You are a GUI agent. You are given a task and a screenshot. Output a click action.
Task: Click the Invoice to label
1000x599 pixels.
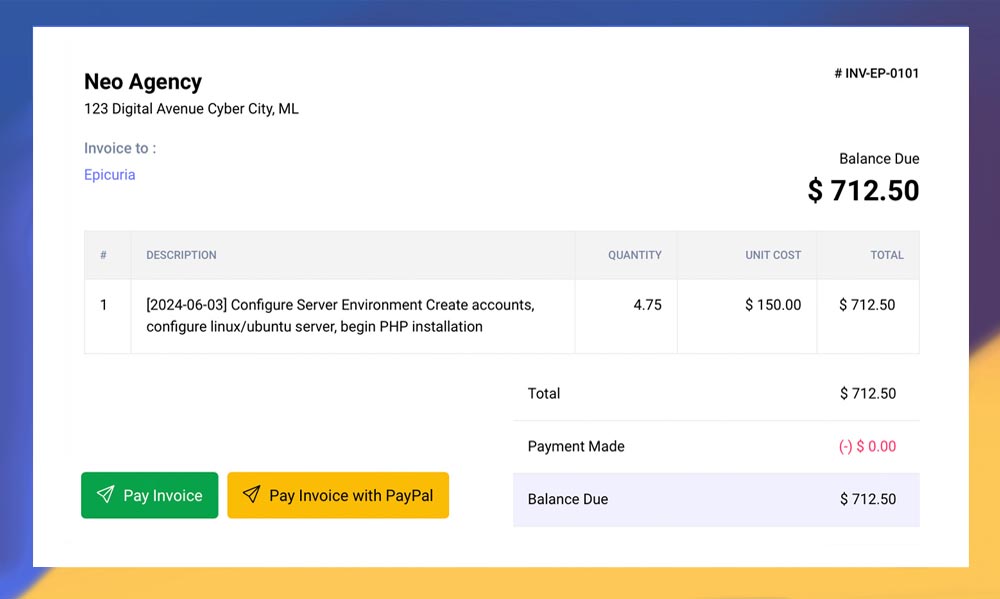click(120, 148)
